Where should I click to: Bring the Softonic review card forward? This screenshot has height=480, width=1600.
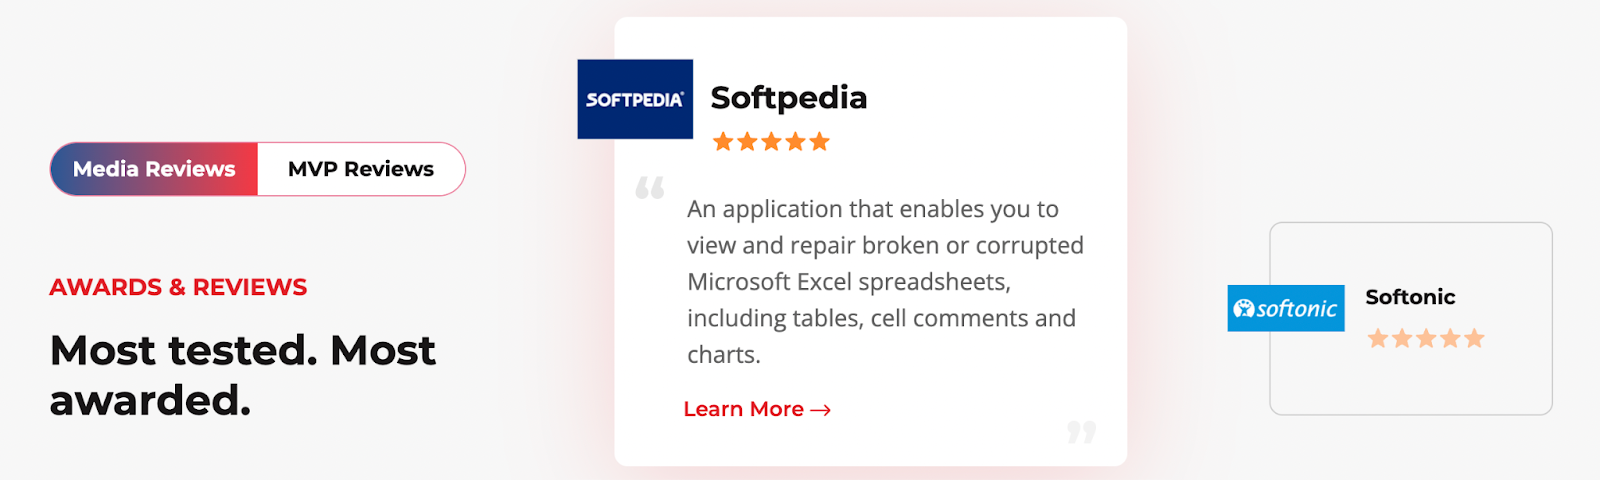[x=1411, y=318]
